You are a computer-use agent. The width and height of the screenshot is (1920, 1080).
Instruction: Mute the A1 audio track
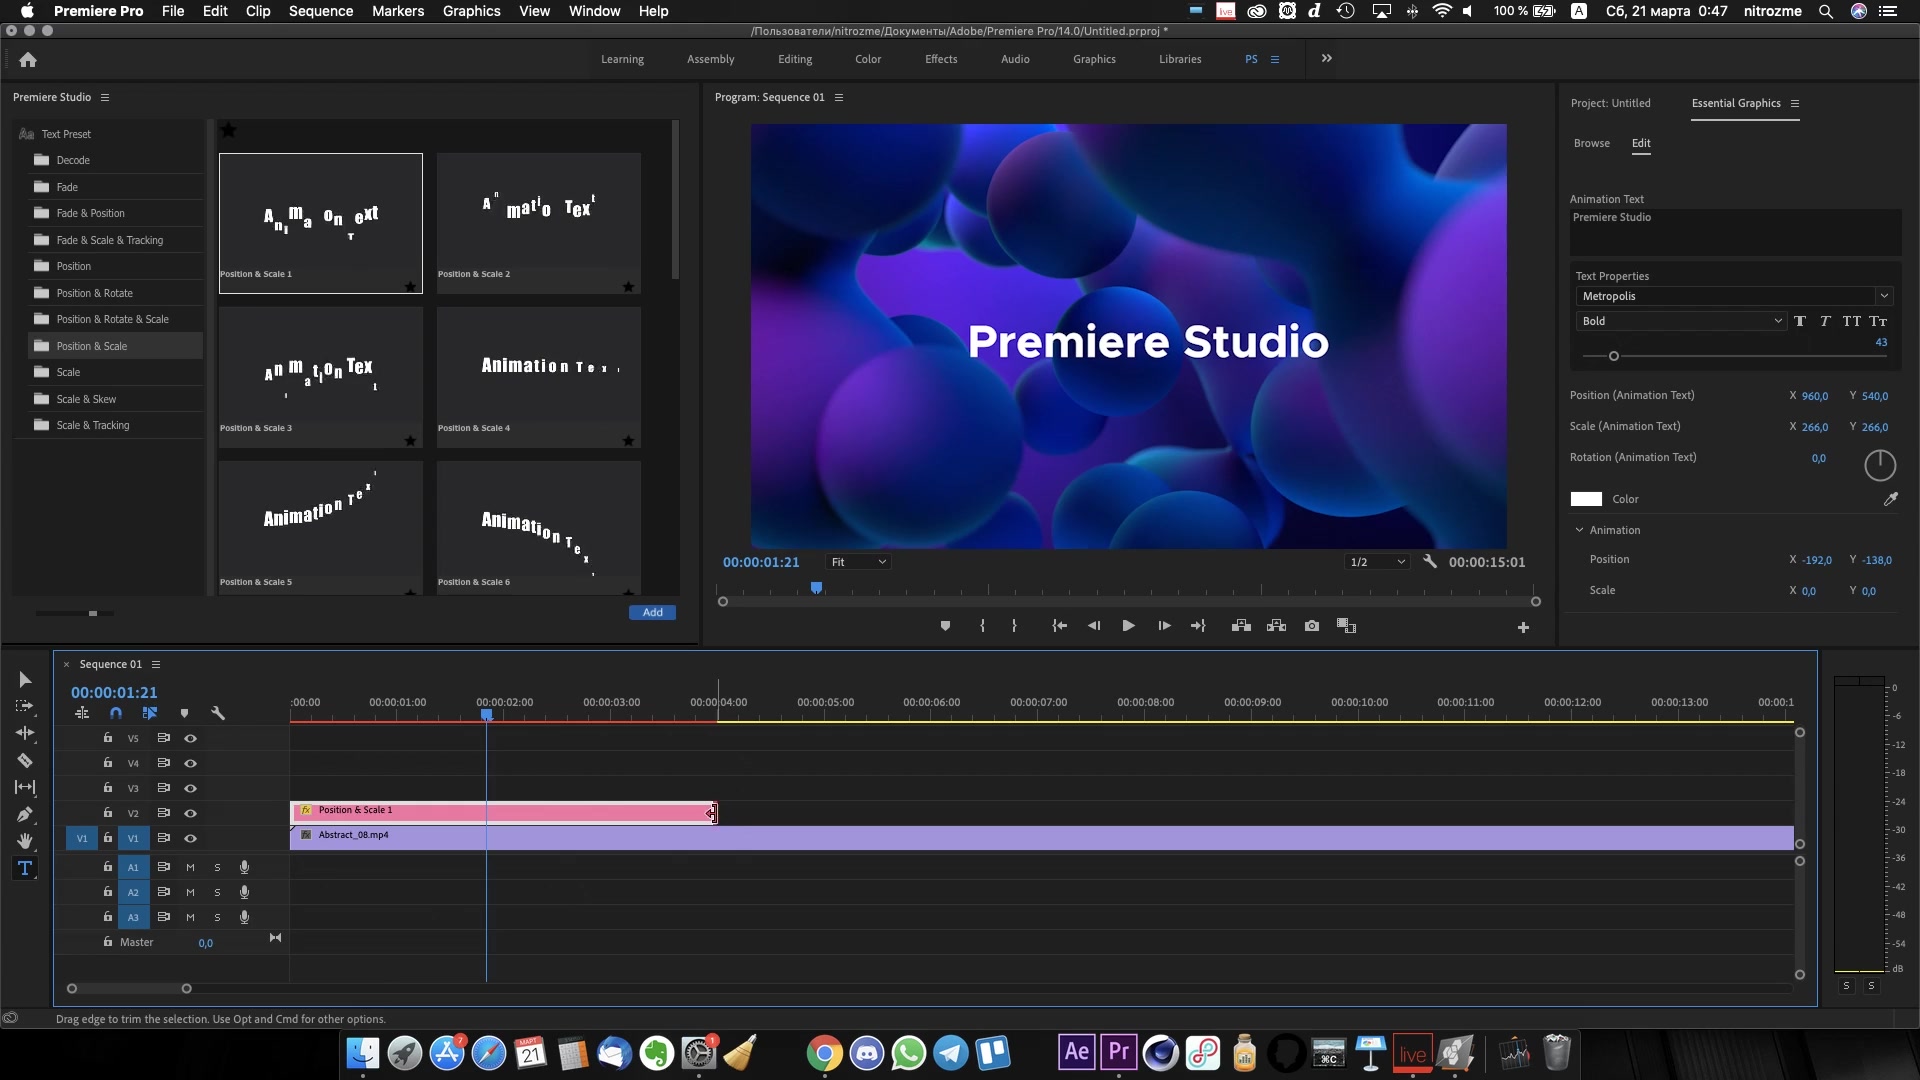[x=190, y=866]
